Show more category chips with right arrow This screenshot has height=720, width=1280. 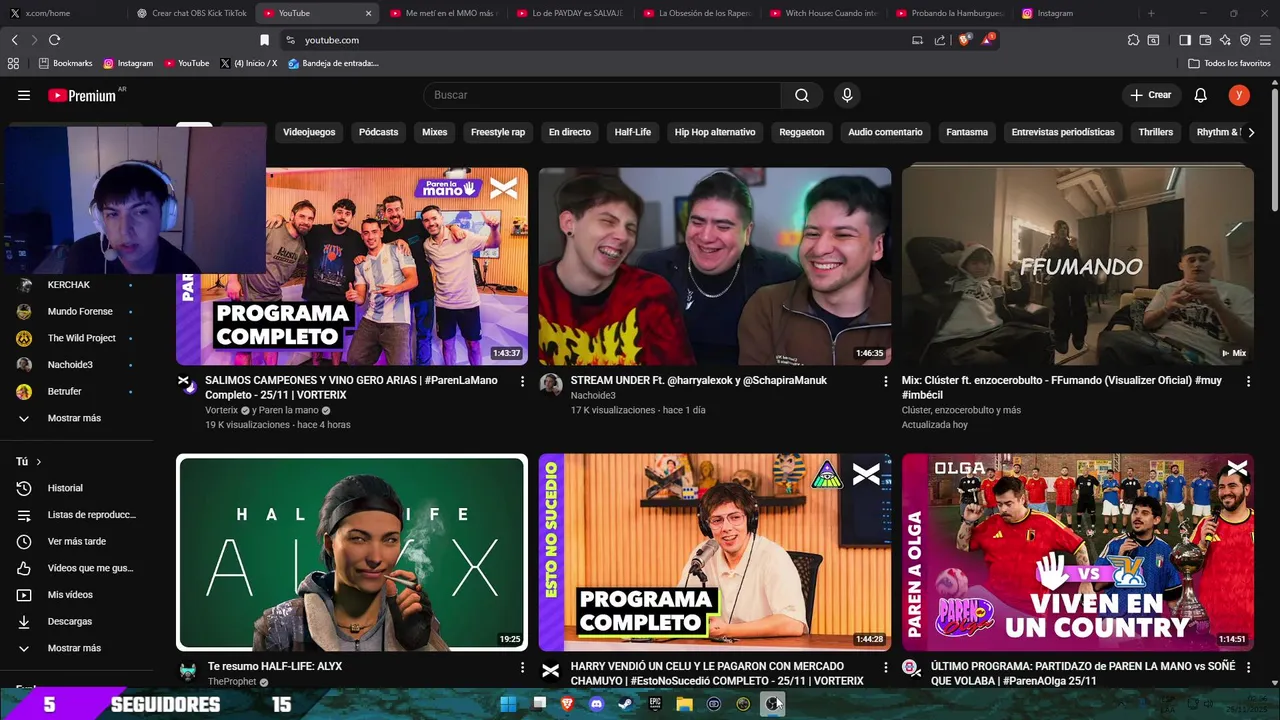pos(1251,132)
